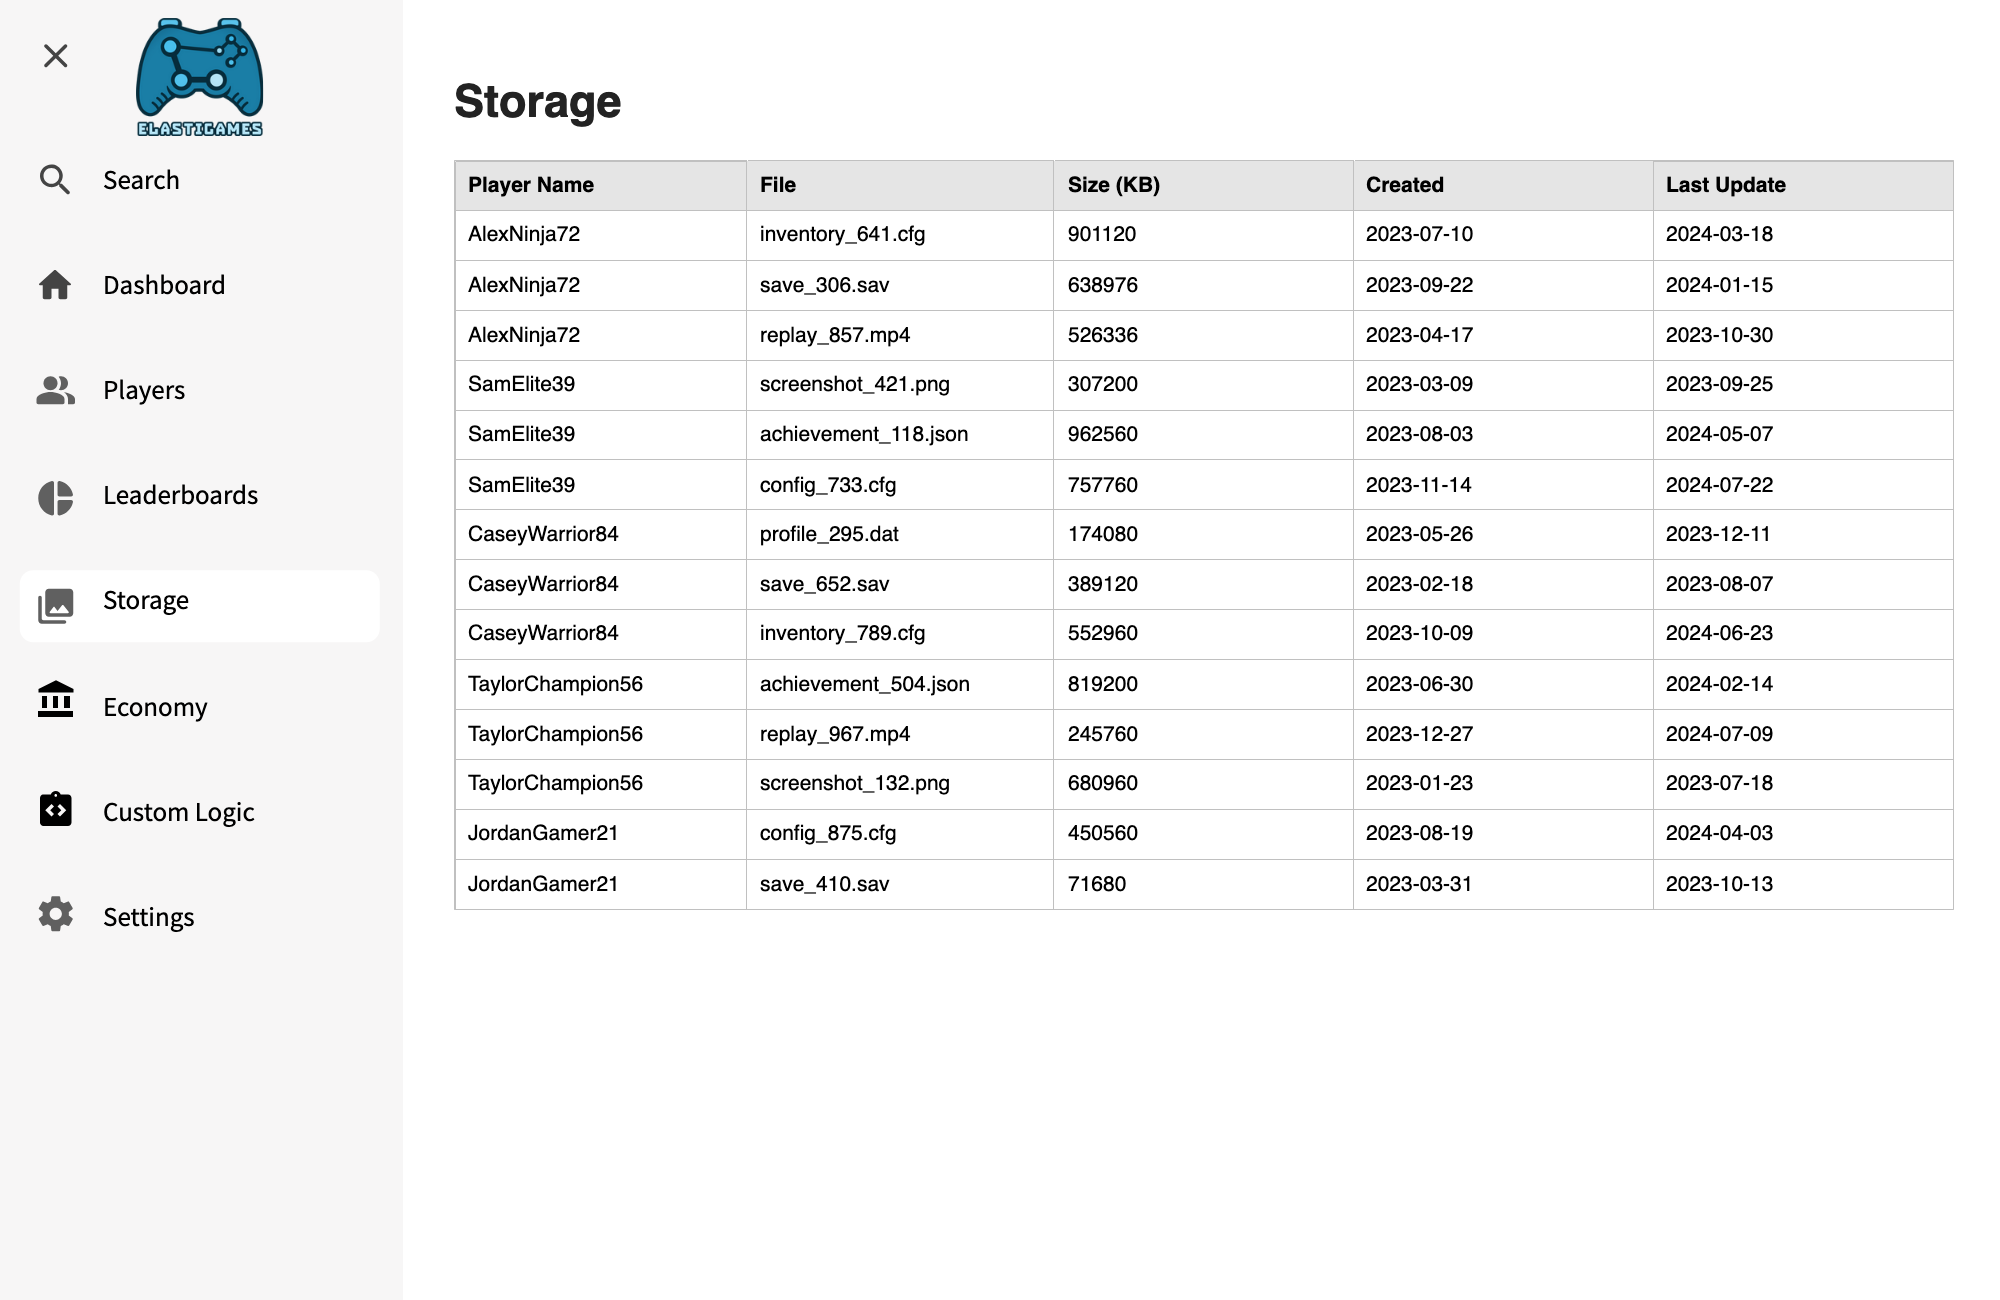Click the Dashboard home icon
The width and height of the screenshot is (2000, 1300).
55,285
